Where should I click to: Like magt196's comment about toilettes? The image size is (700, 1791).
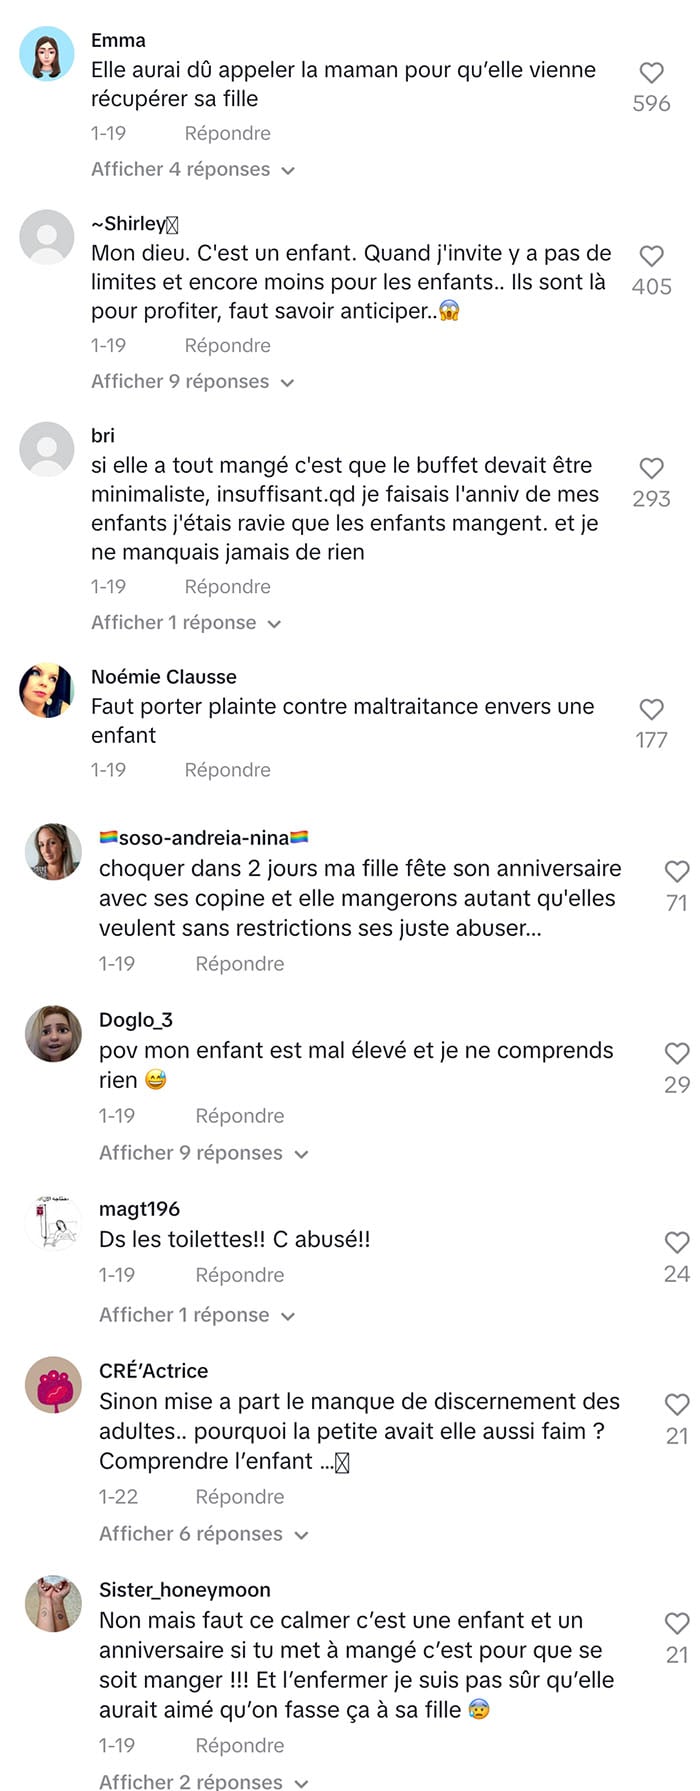(677, 1242)
